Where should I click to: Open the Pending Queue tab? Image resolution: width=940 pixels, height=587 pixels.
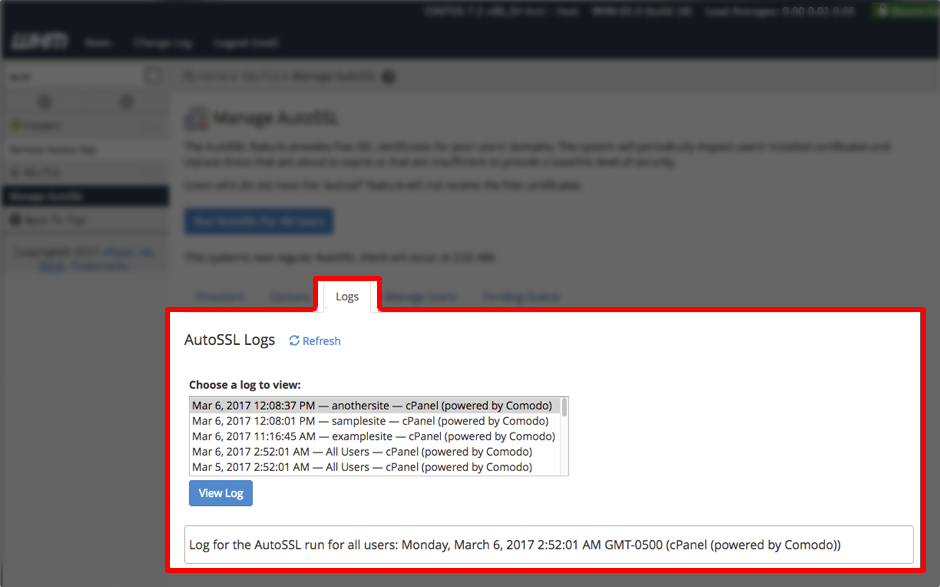tap(521, 296)
